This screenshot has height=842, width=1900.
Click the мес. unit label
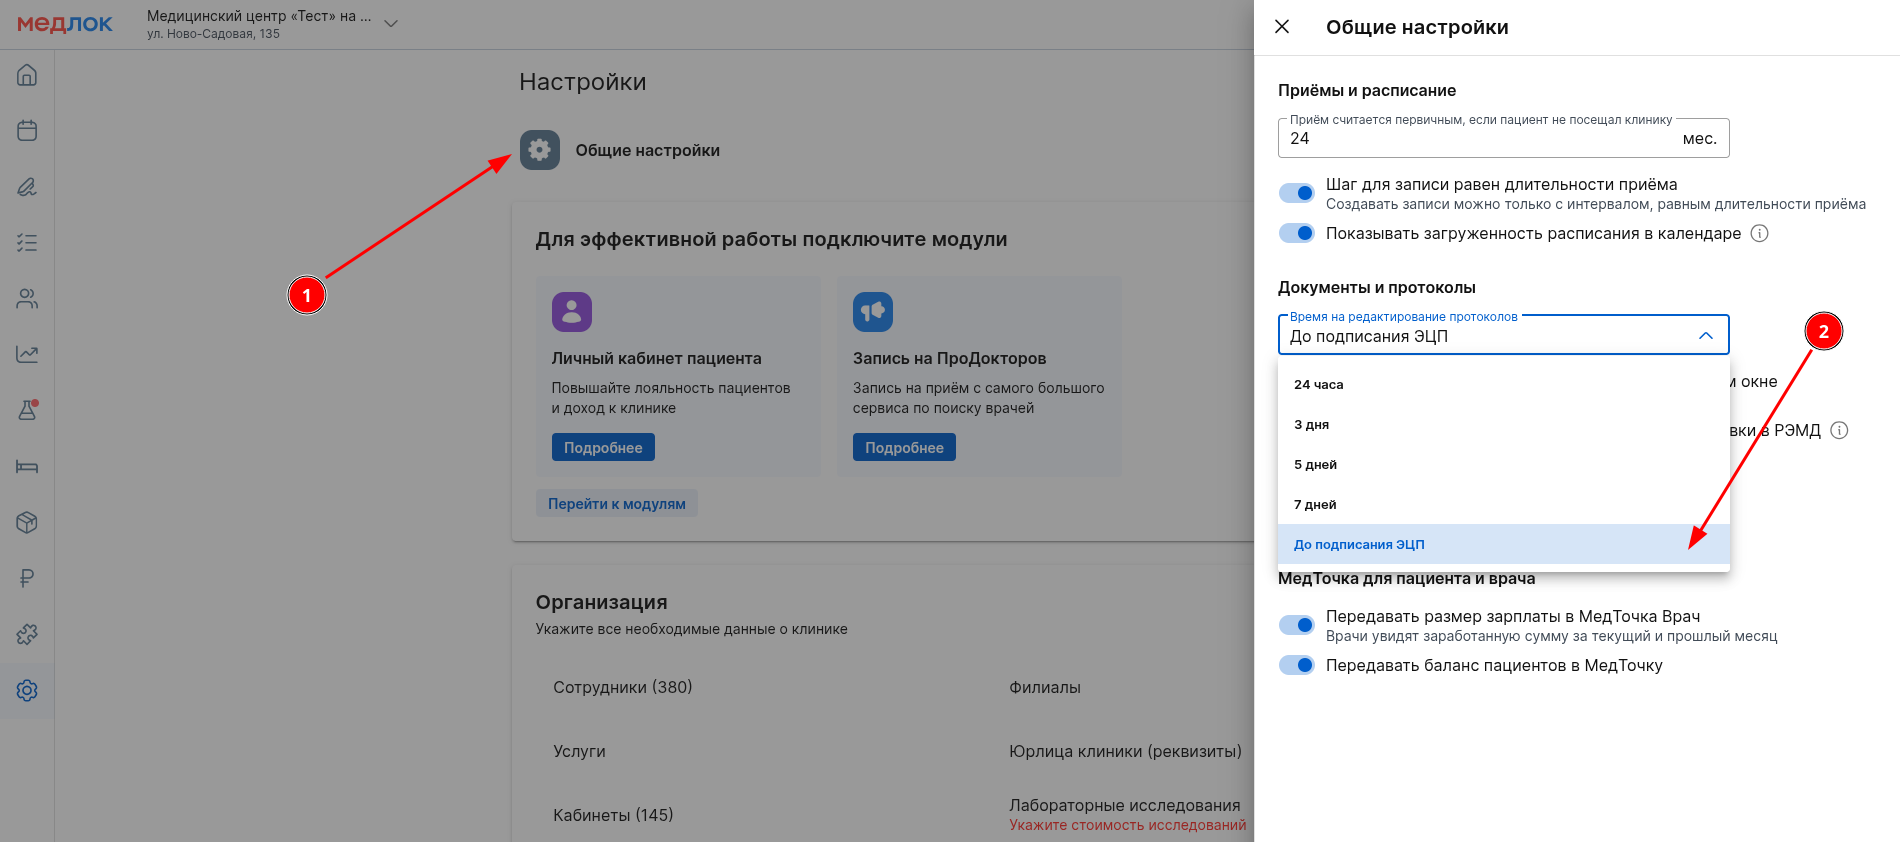pyautogui.click(x=1700, y=138)
